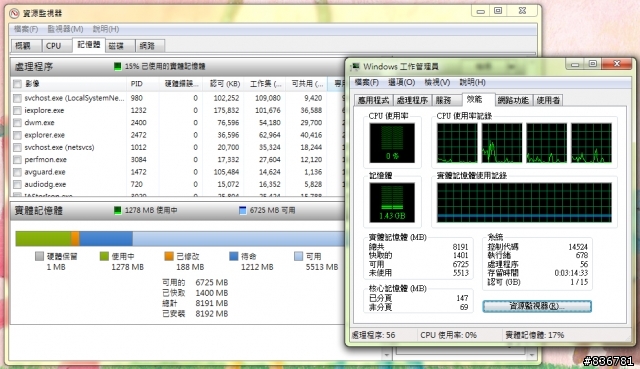Click the light blue 可用 legend swatch
640x369 pixels.
click(298, 256)
